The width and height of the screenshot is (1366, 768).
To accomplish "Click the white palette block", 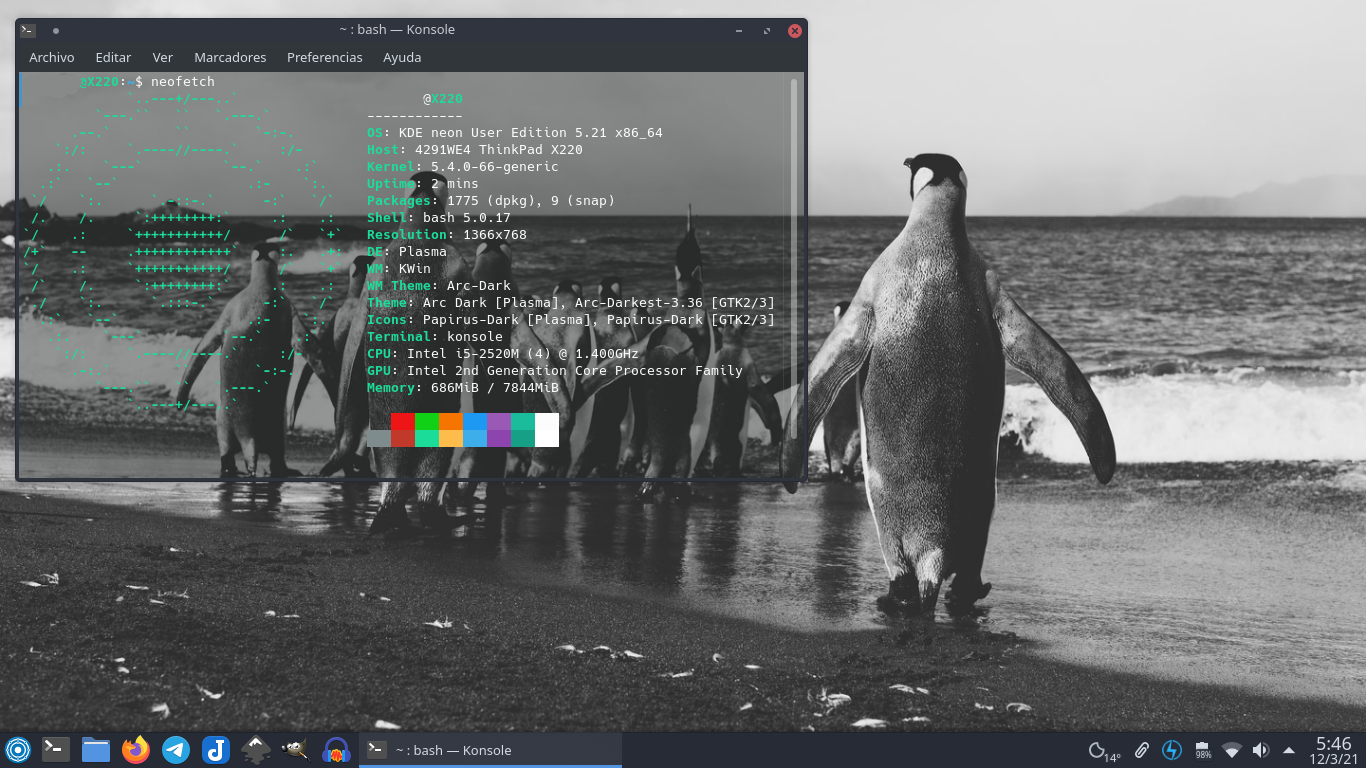I will pyautogui.click(x=547, y=430).
